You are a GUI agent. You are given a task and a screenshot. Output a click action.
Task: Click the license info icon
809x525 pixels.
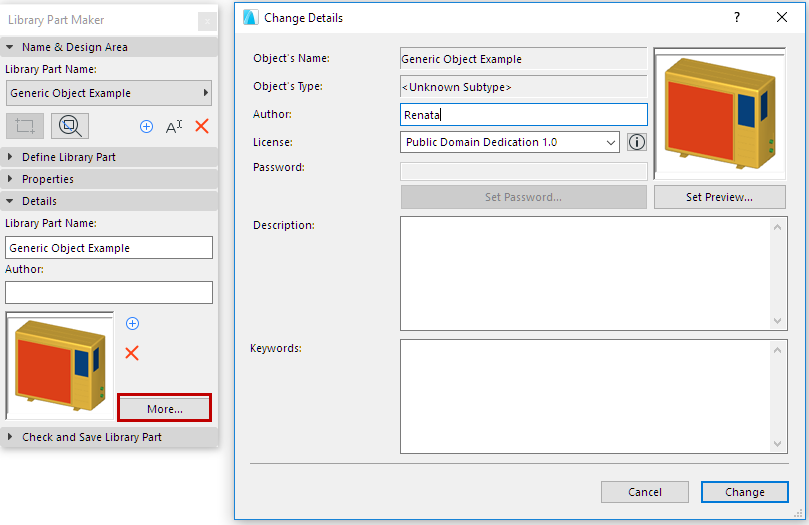coord(637,142)
